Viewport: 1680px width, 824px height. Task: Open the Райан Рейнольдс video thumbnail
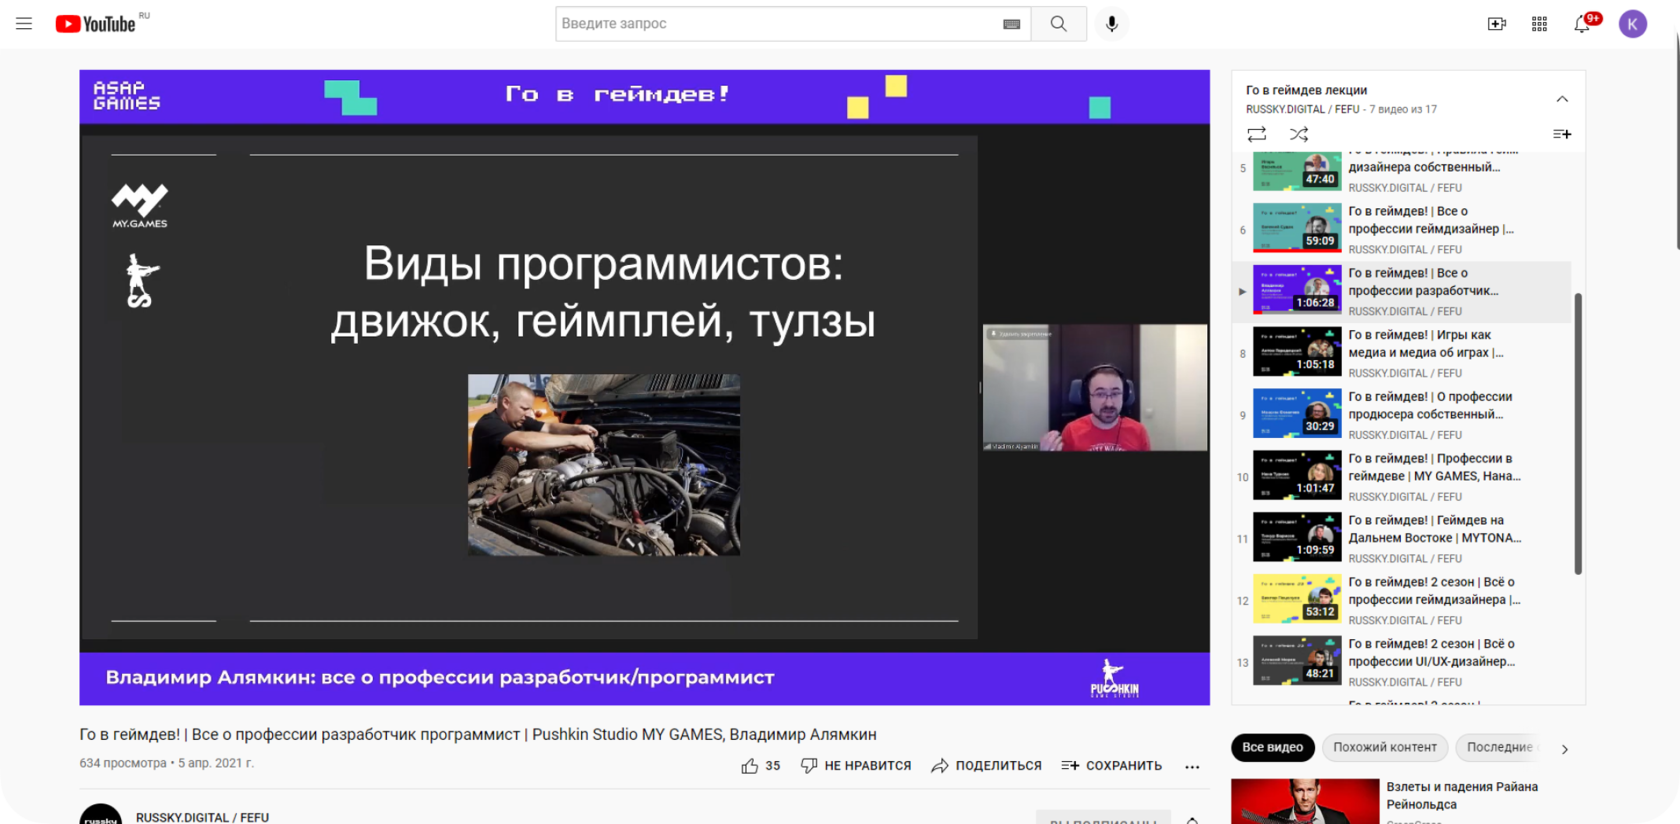point(1305,802)
